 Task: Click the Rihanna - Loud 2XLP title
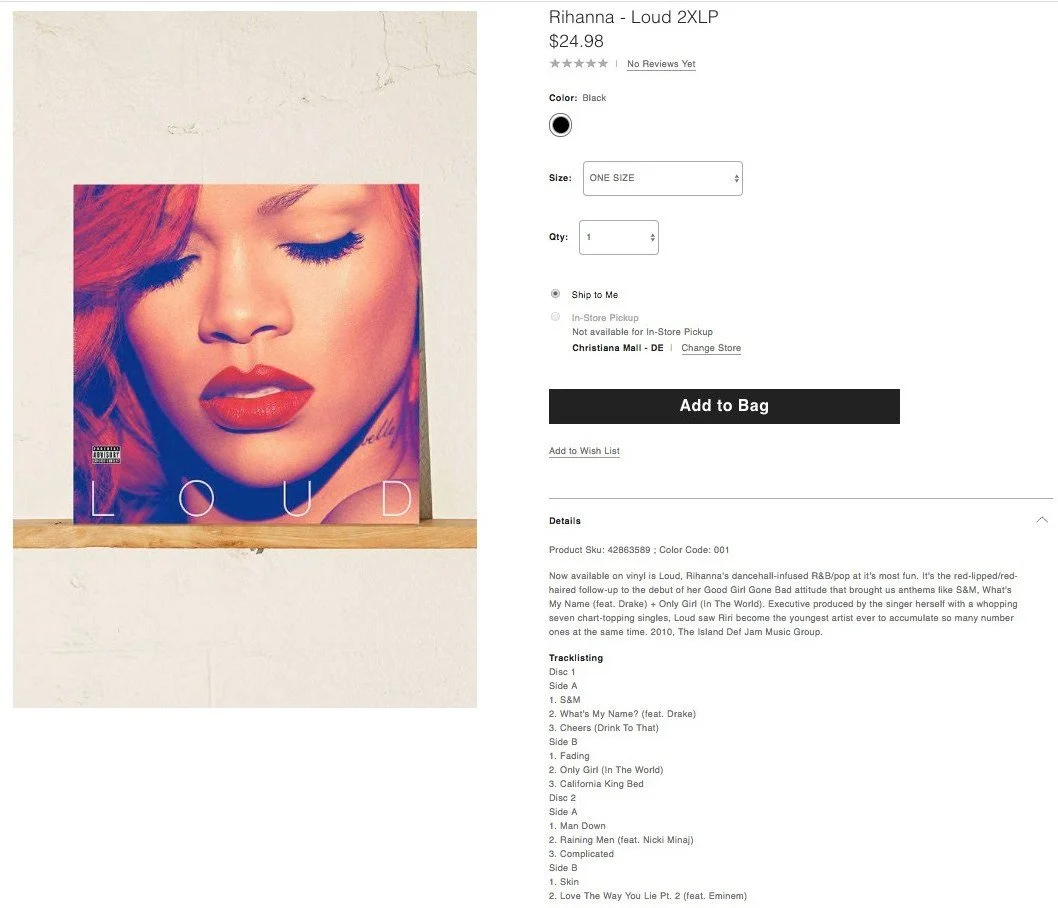[634, 17]
